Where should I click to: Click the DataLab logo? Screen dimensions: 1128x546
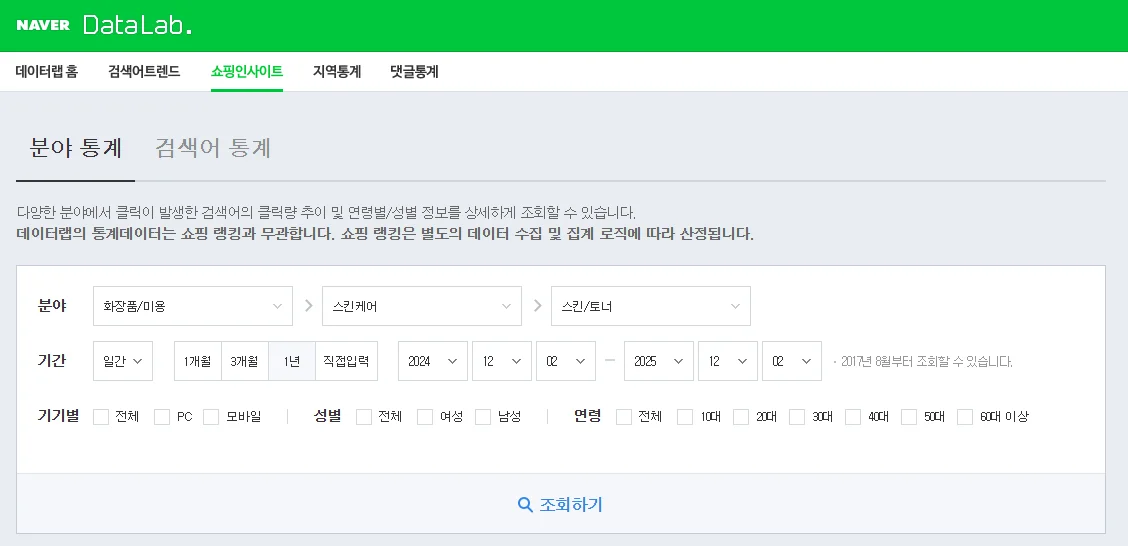137,25
